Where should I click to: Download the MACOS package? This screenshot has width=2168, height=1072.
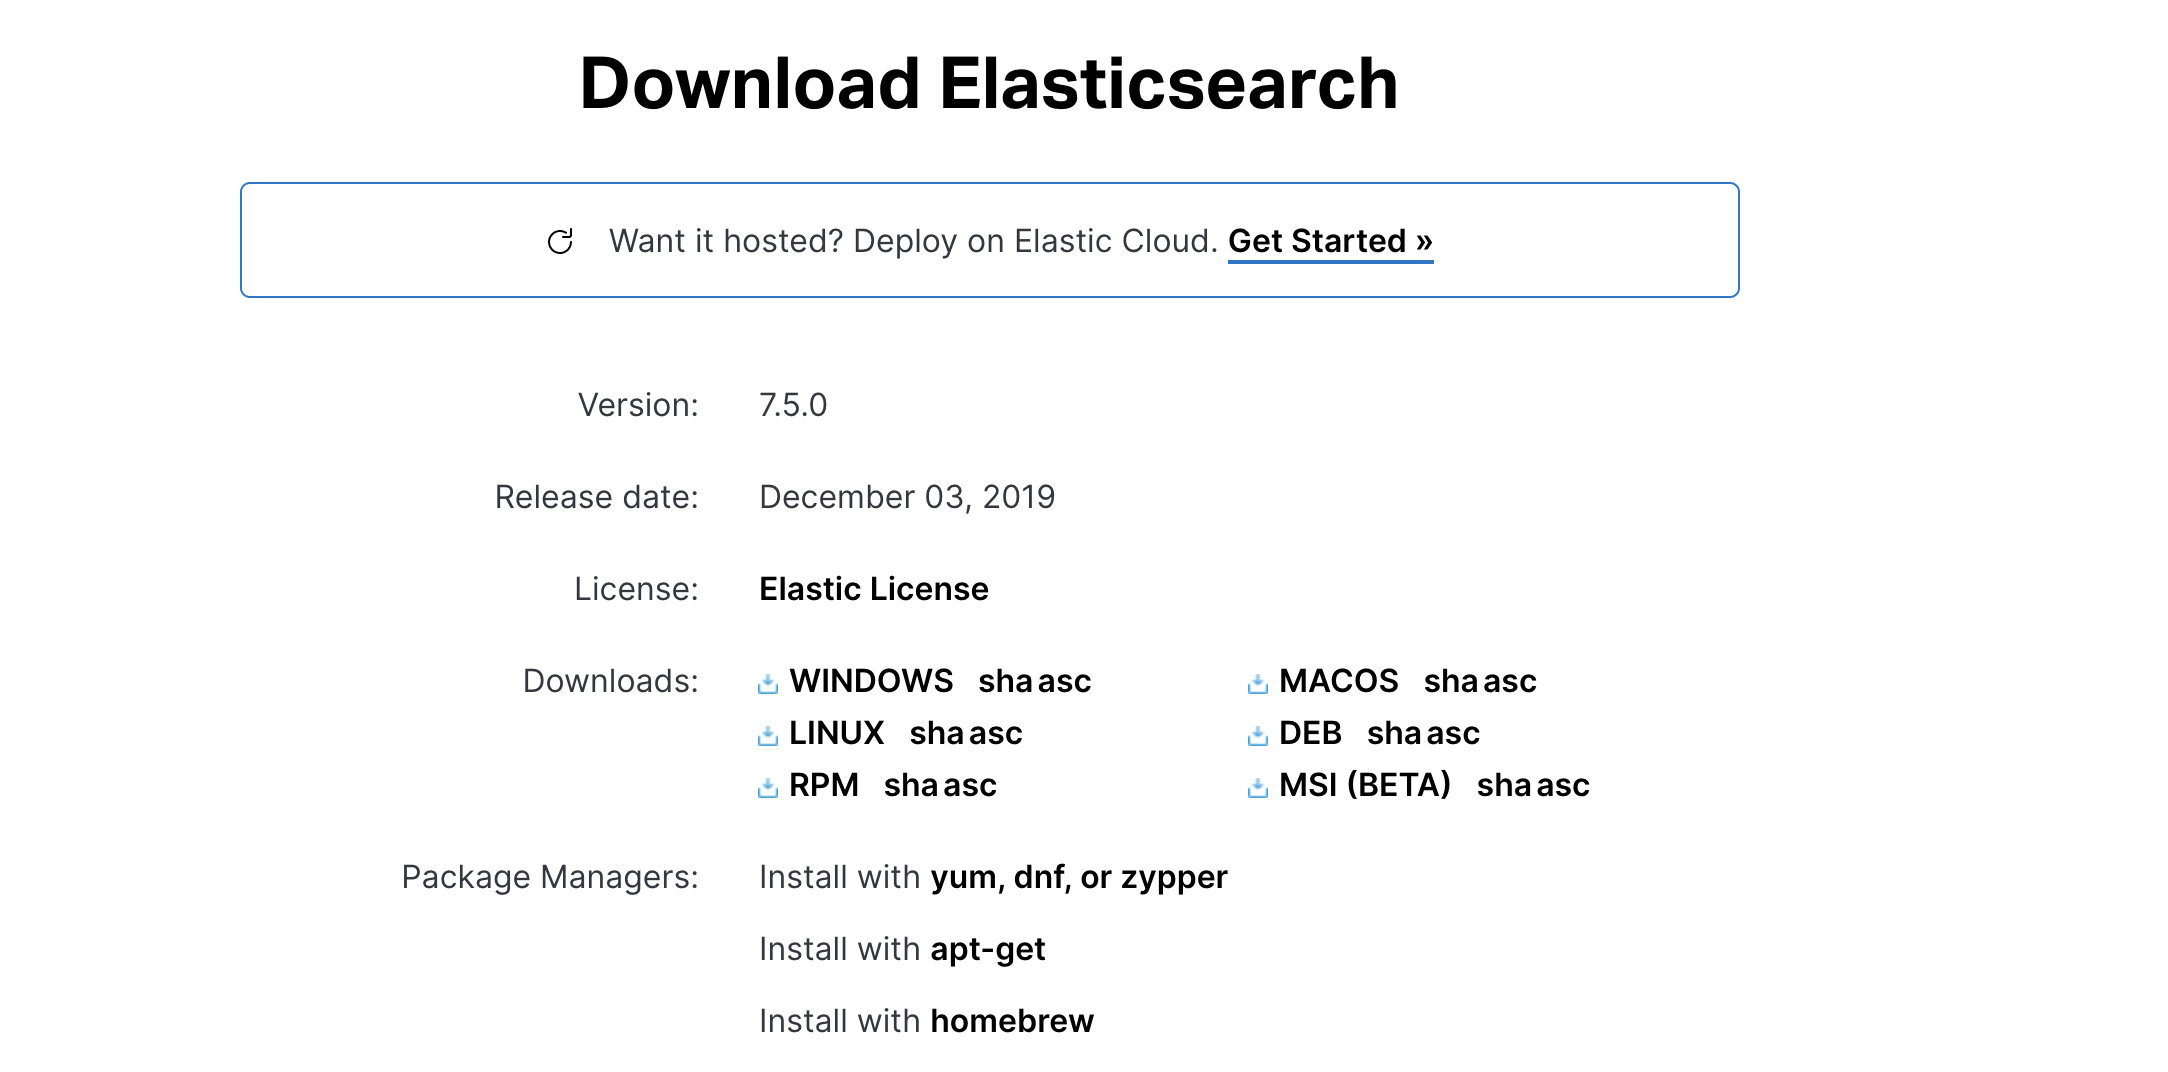coord(1339,681)
